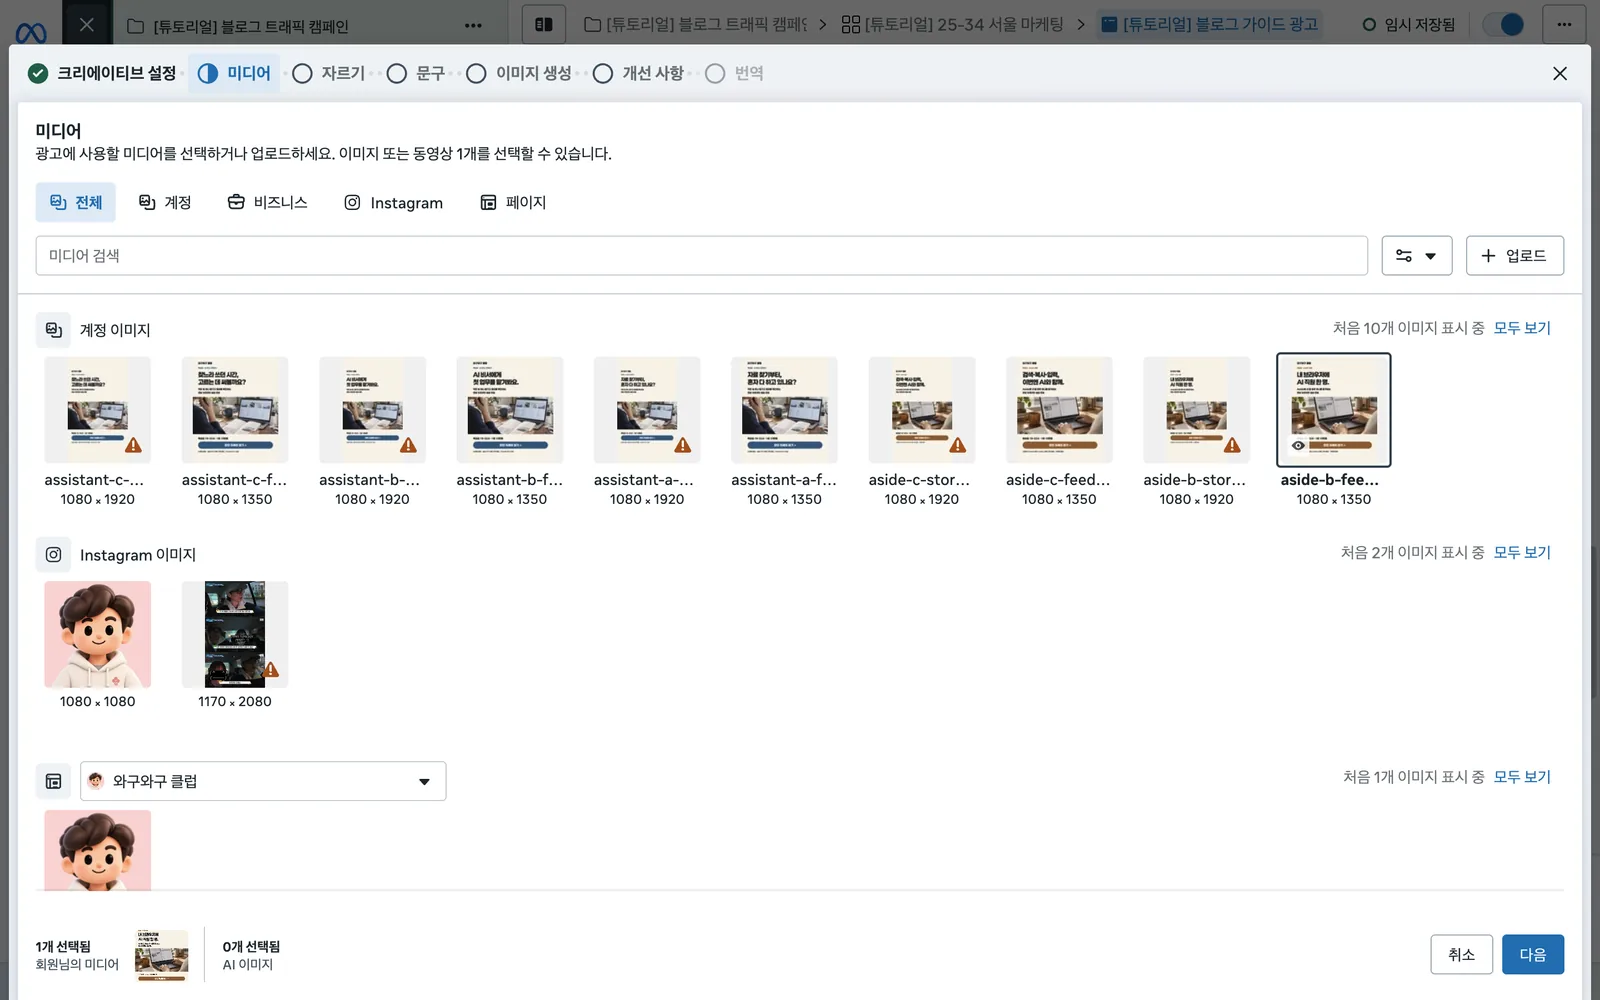Go to the 자르기 step
Viewport: 1600px width, 1000px height.
(329, 73)
